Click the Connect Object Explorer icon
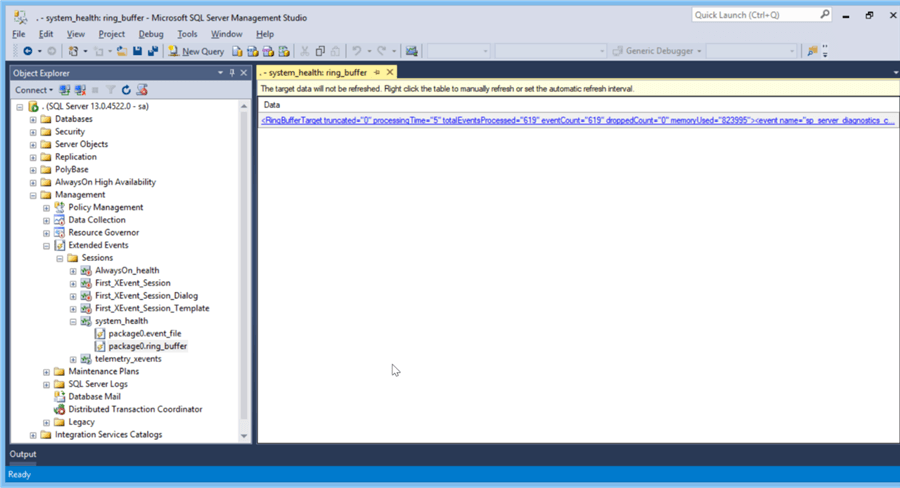This screenshot has width=900, height=488. click(65, 90)
